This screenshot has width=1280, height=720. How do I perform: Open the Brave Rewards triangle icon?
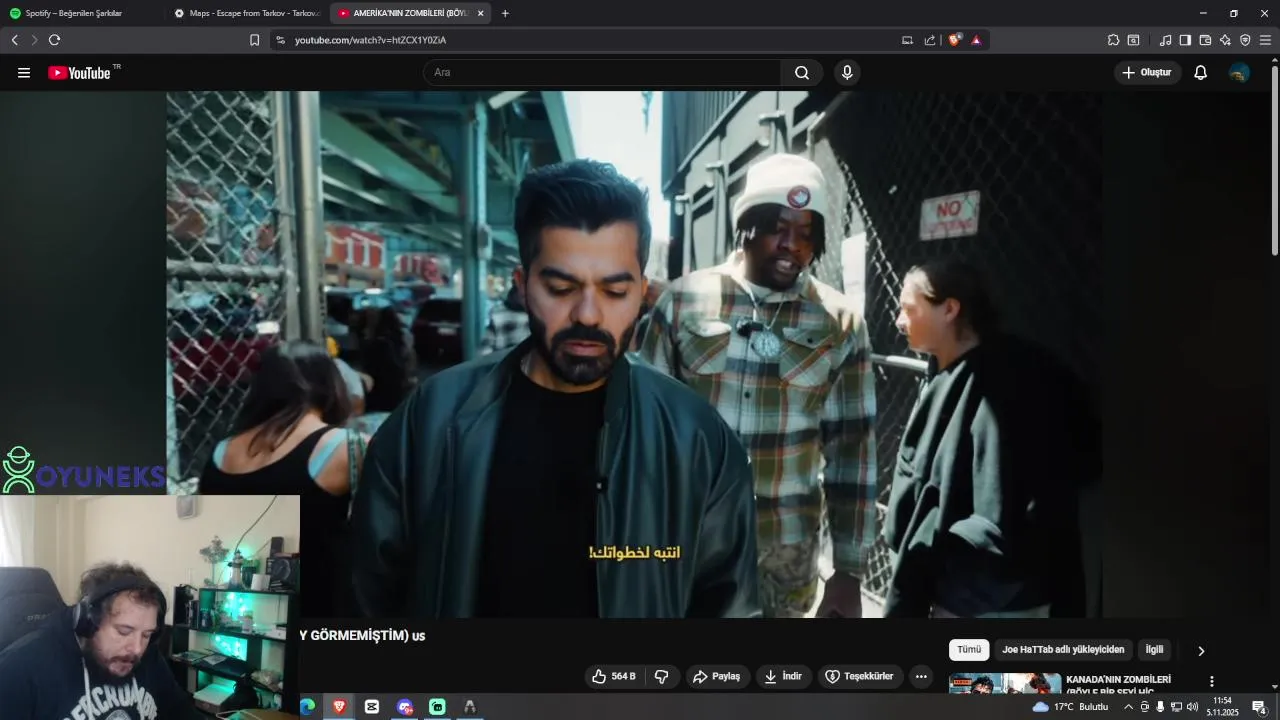(976, 40)
